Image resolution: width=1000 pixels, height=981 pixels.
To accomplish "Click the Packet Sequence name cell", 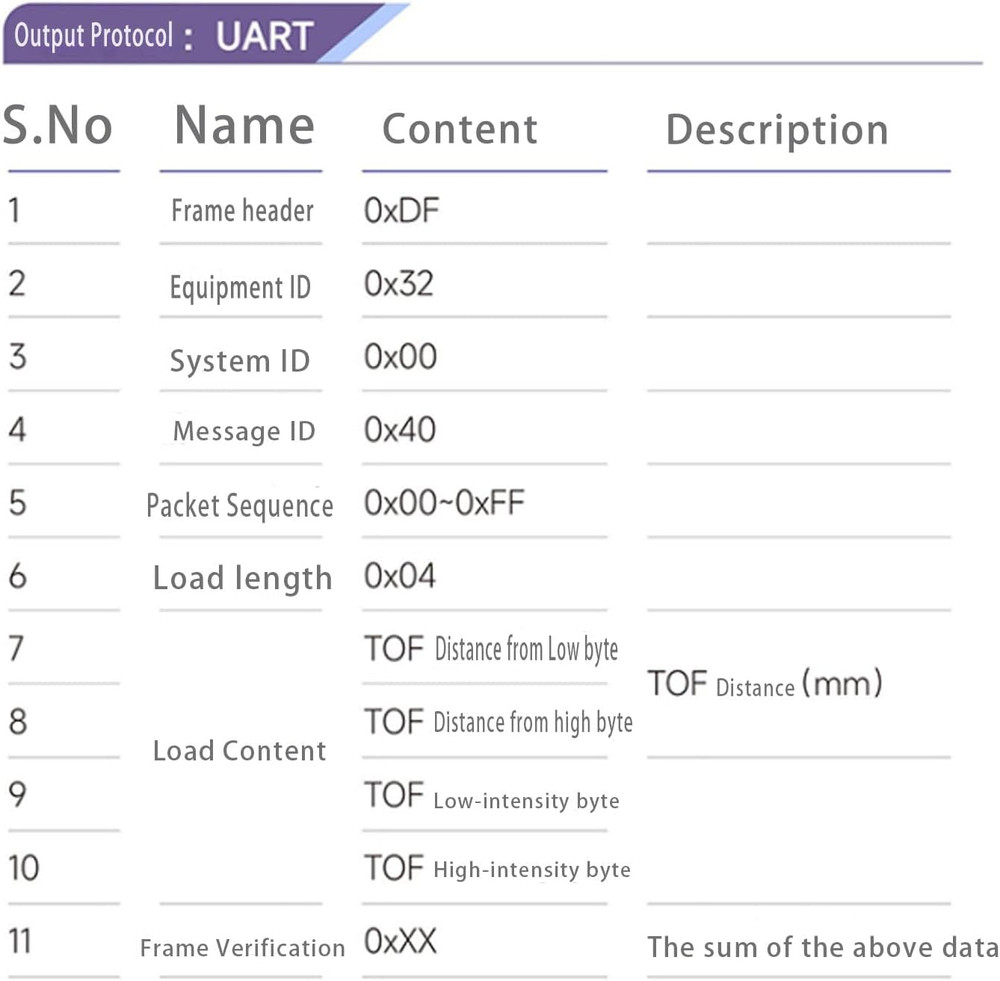I will tap(240, 506).
